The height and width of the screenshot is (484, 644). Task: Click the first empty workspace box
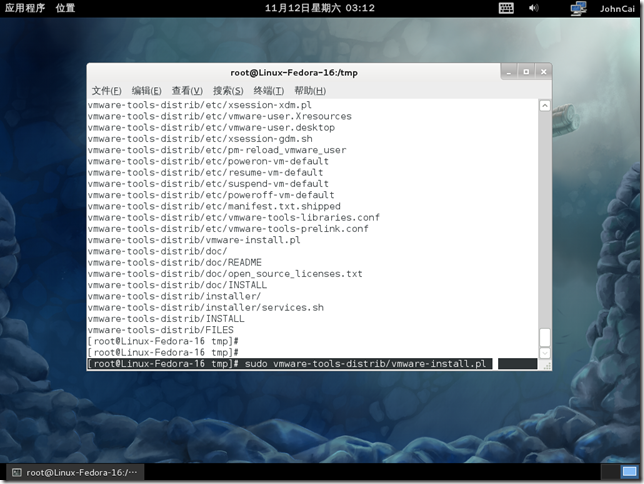pos(610,472)
